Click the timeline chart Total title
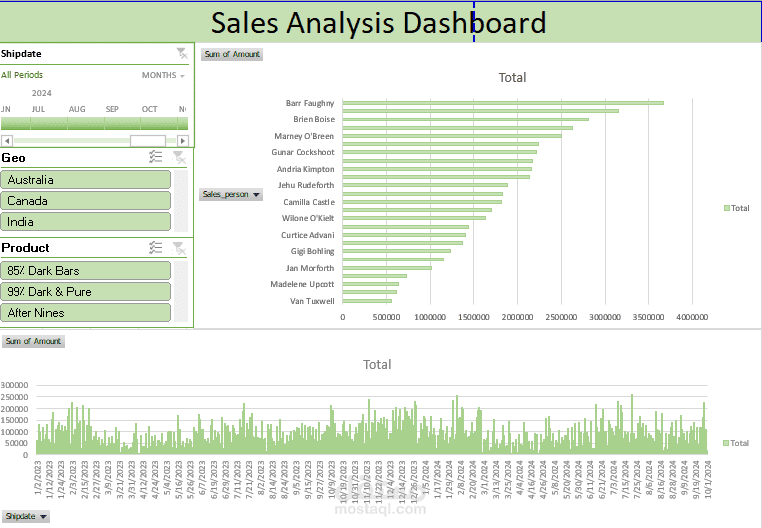 pos(377,364)
